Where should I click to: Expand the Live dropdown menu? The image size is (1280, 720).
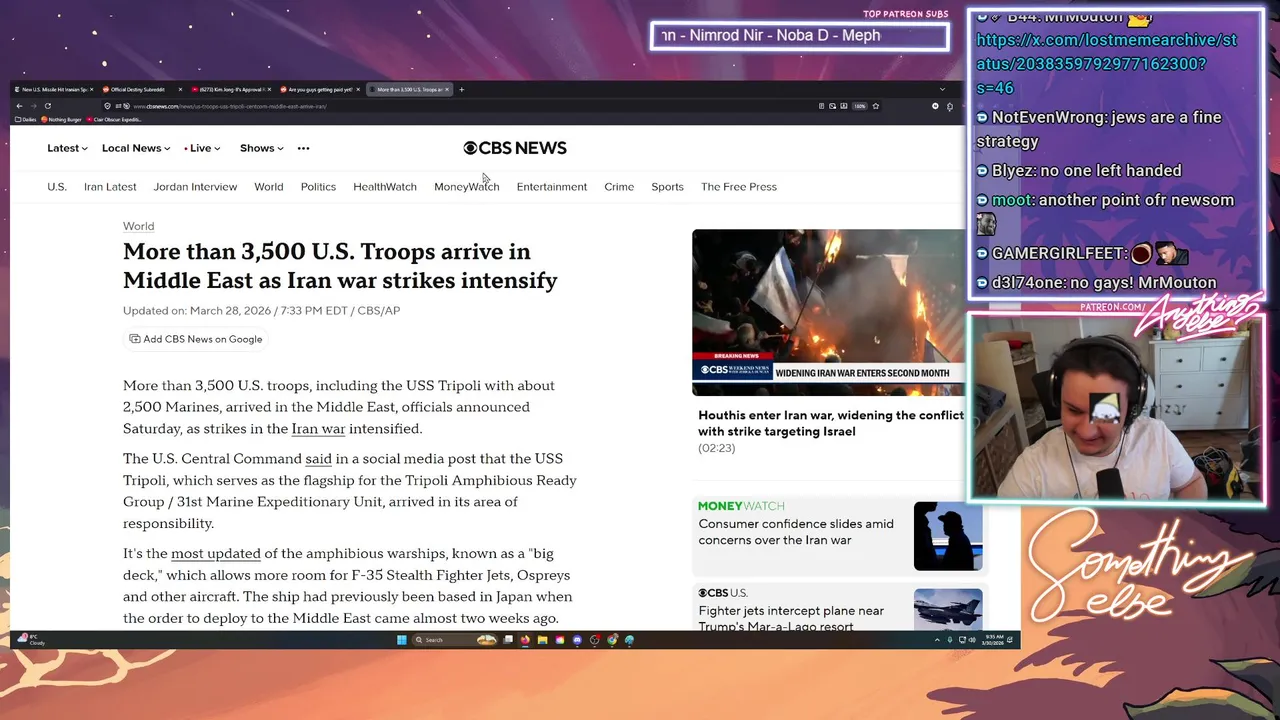(204, 148)
